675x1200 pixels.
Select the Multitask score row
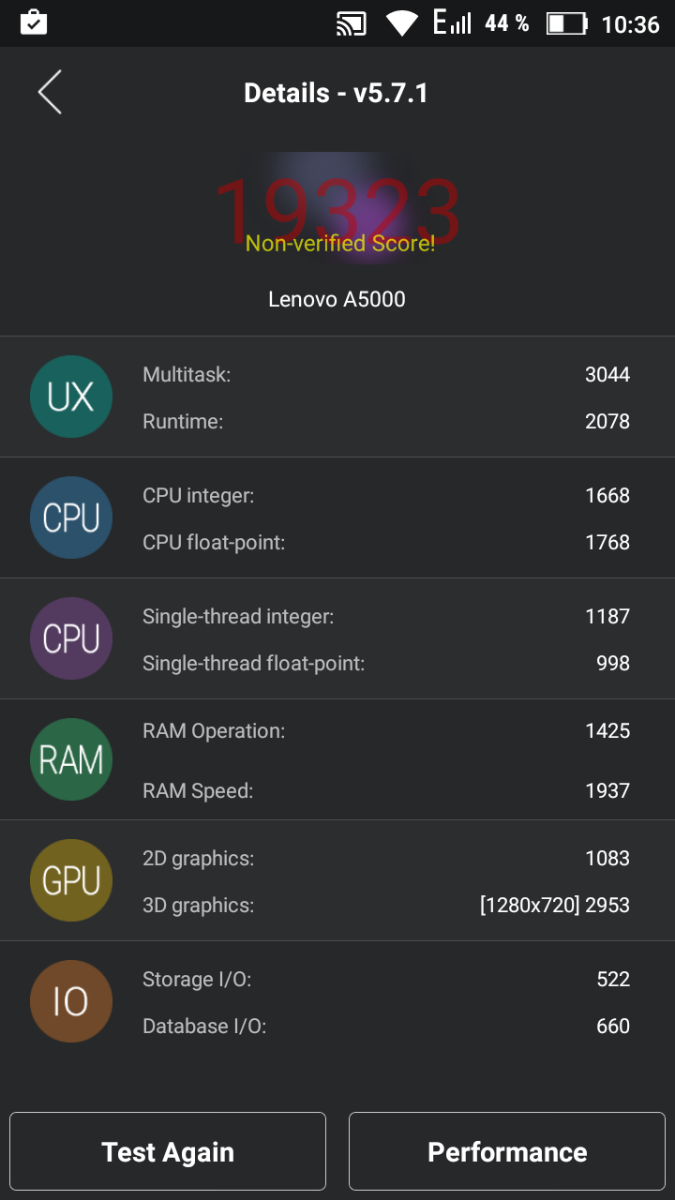click(386, 375)
